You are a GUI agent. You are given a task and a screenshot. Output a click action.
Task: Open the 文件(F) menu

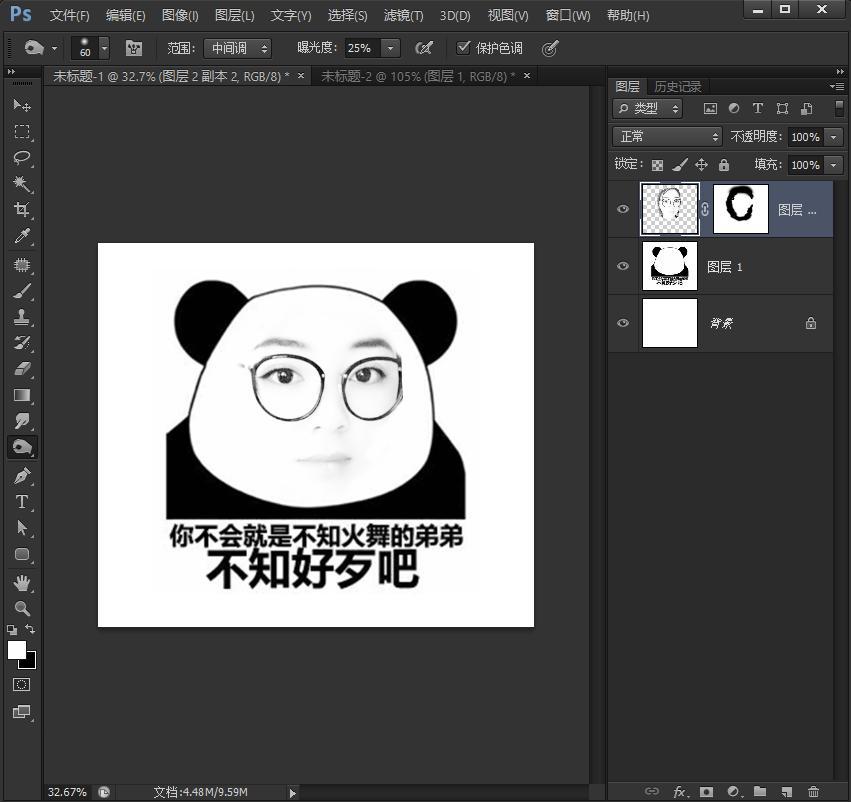pyautogui.click(x=69, y=16)
